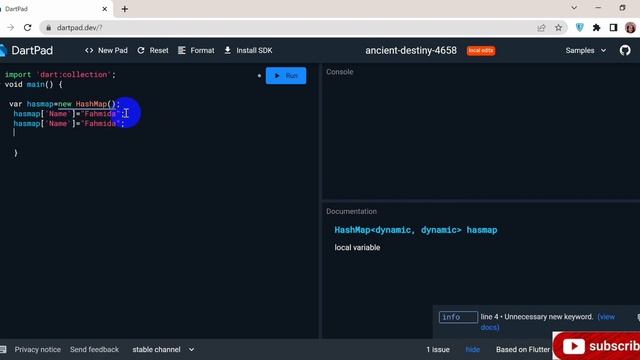
Task: Click the ancient-destiny-4658 pad title
Action: tap(411, 51)
